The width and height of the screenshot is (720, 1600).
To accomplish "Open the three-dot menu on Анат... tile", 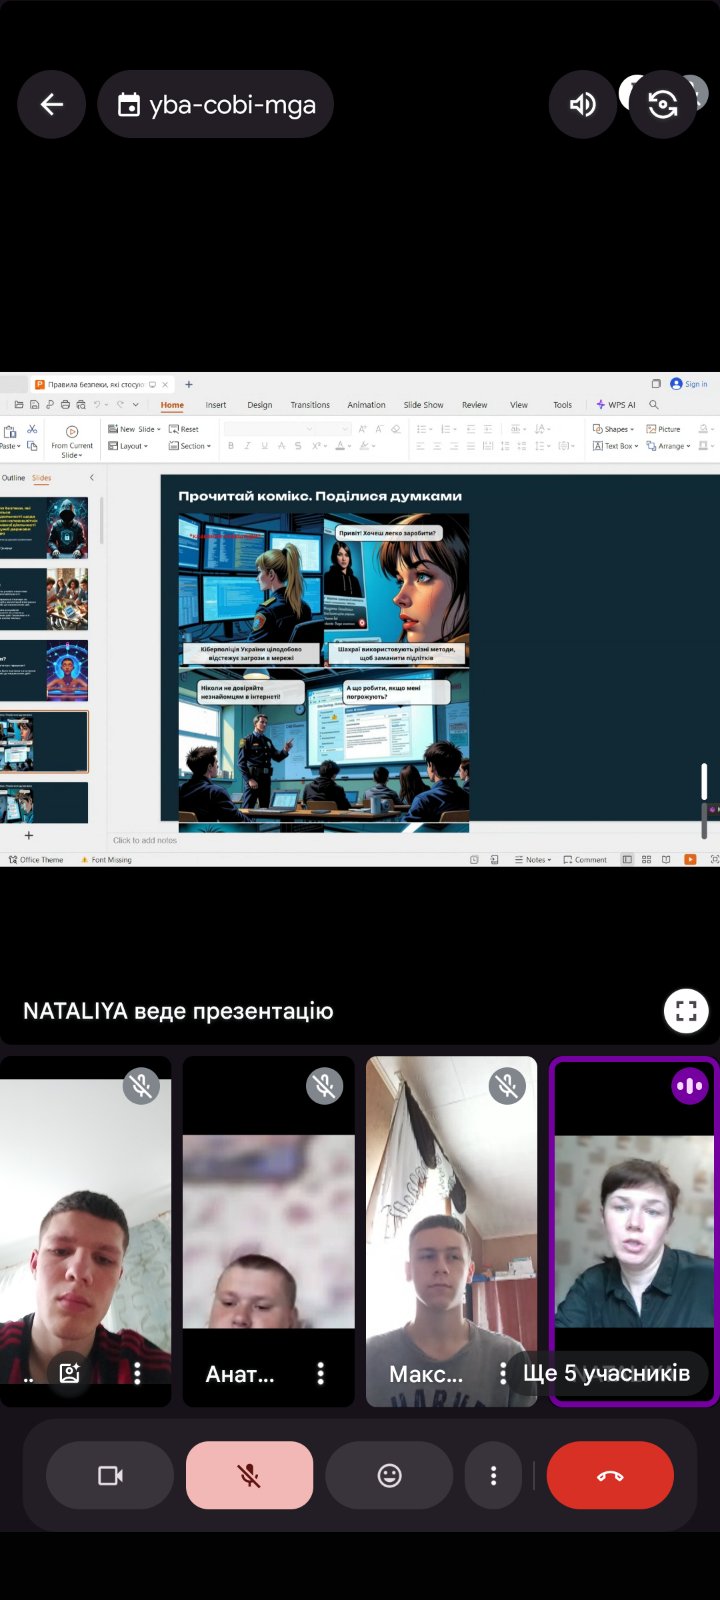I will [320, 1373].
